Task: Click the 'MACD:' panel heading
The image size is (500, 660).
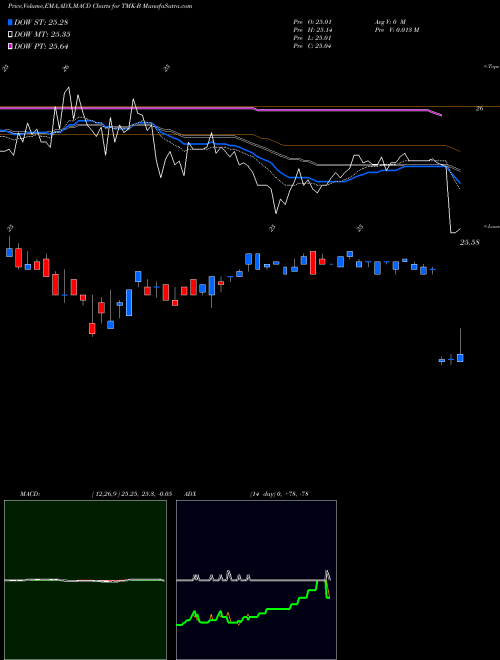Action: [29, 494]
